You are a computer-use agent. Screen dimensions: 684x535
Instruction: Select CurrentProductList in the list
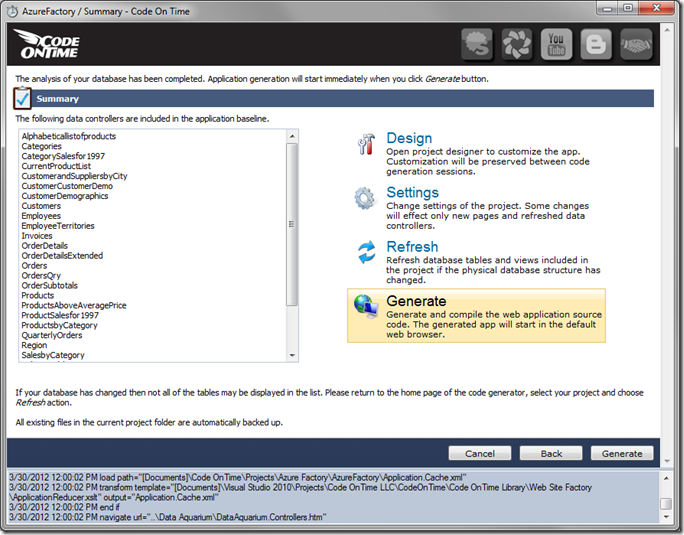point(56,166)
